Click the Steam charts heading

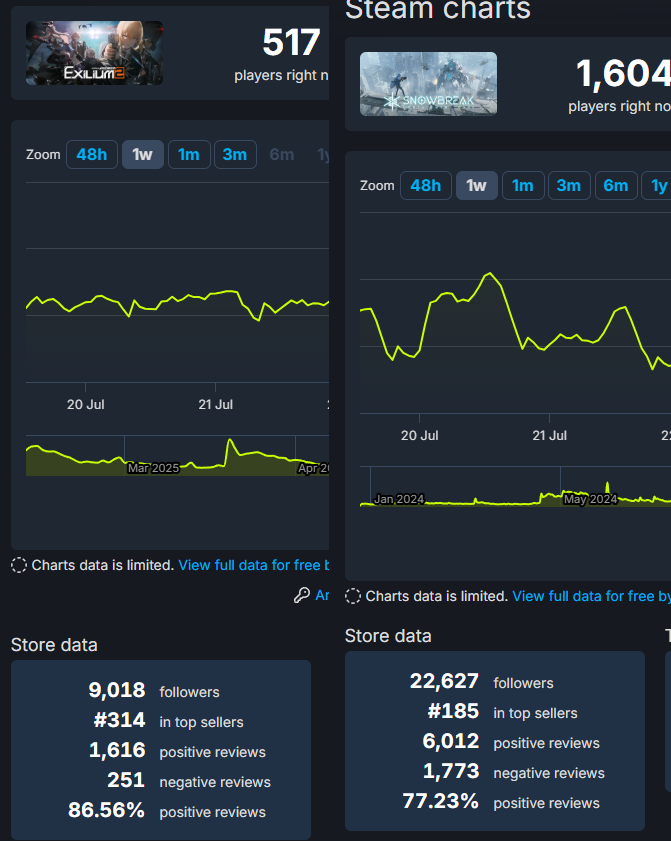tap(438, 9)
